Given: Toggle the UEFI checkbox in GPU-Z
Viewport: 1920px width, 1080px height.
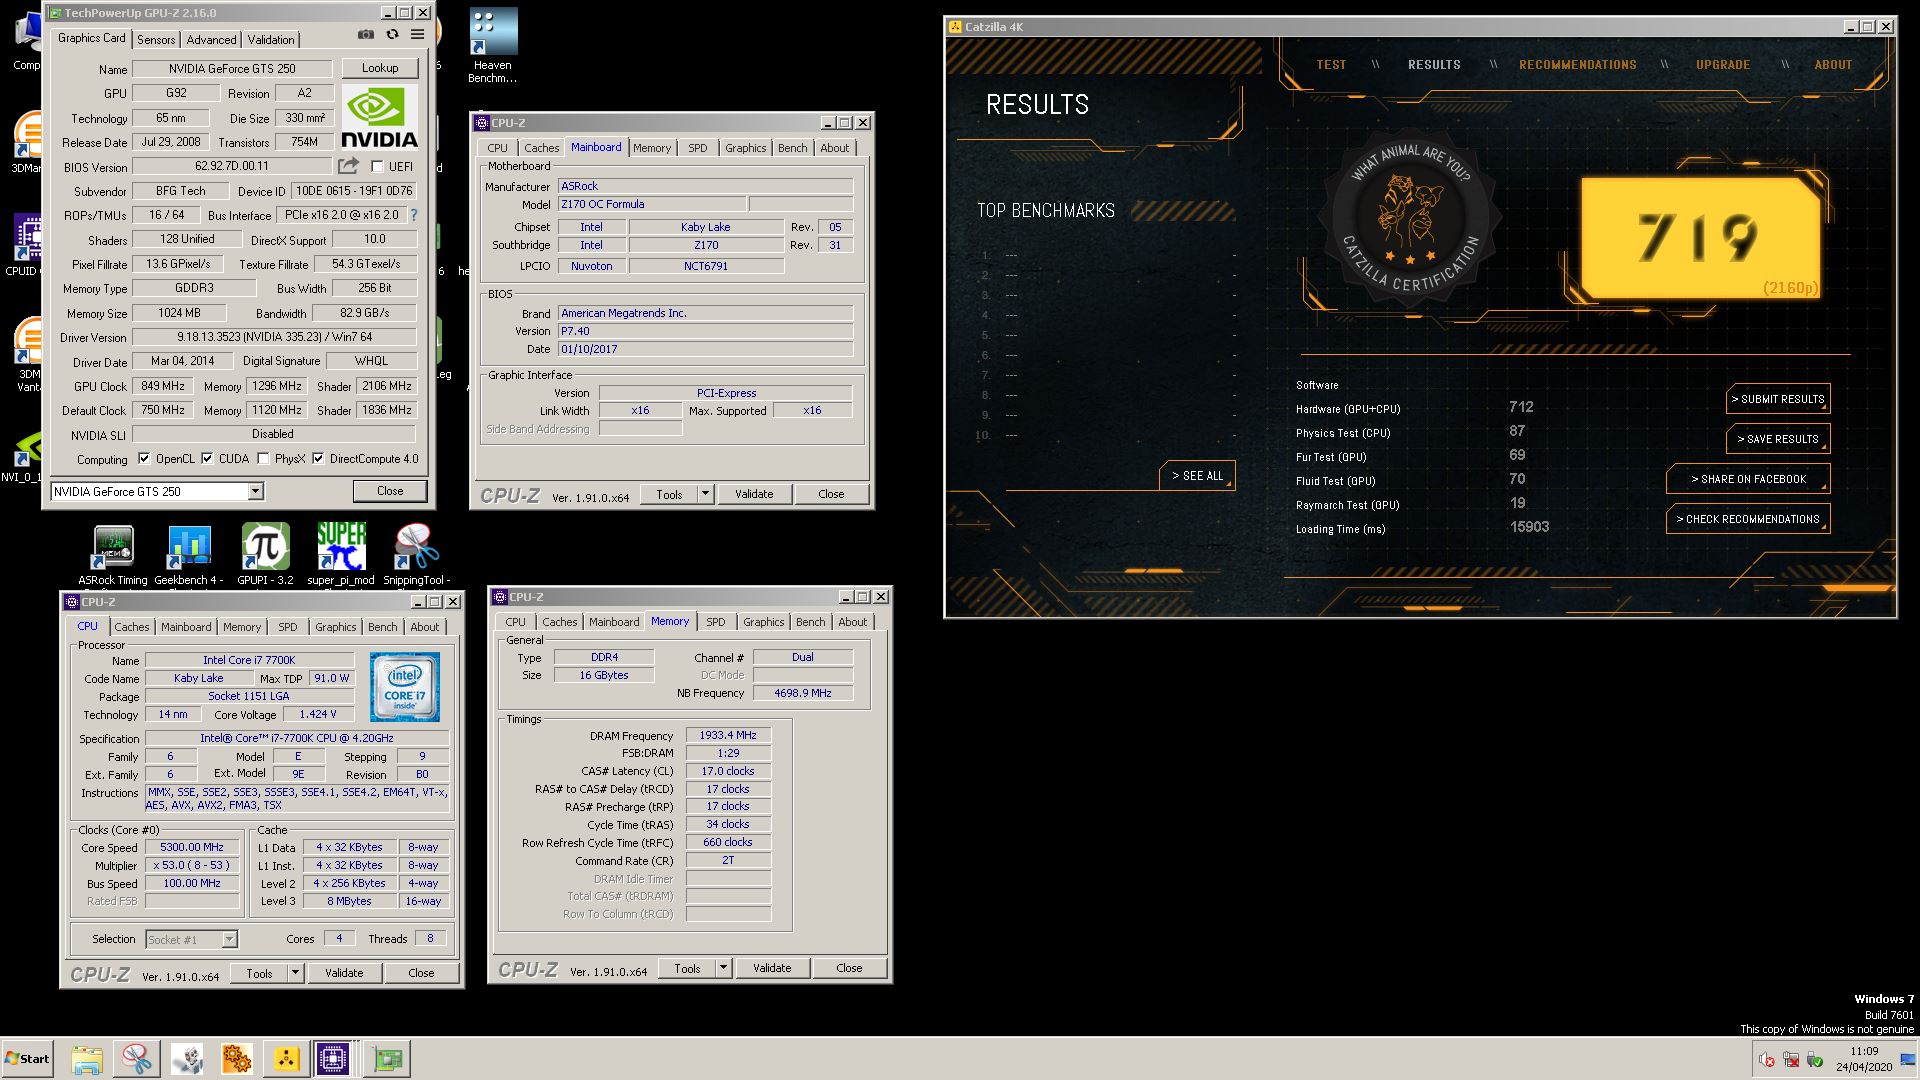Looking at the screenshot, I should (377, 167).
